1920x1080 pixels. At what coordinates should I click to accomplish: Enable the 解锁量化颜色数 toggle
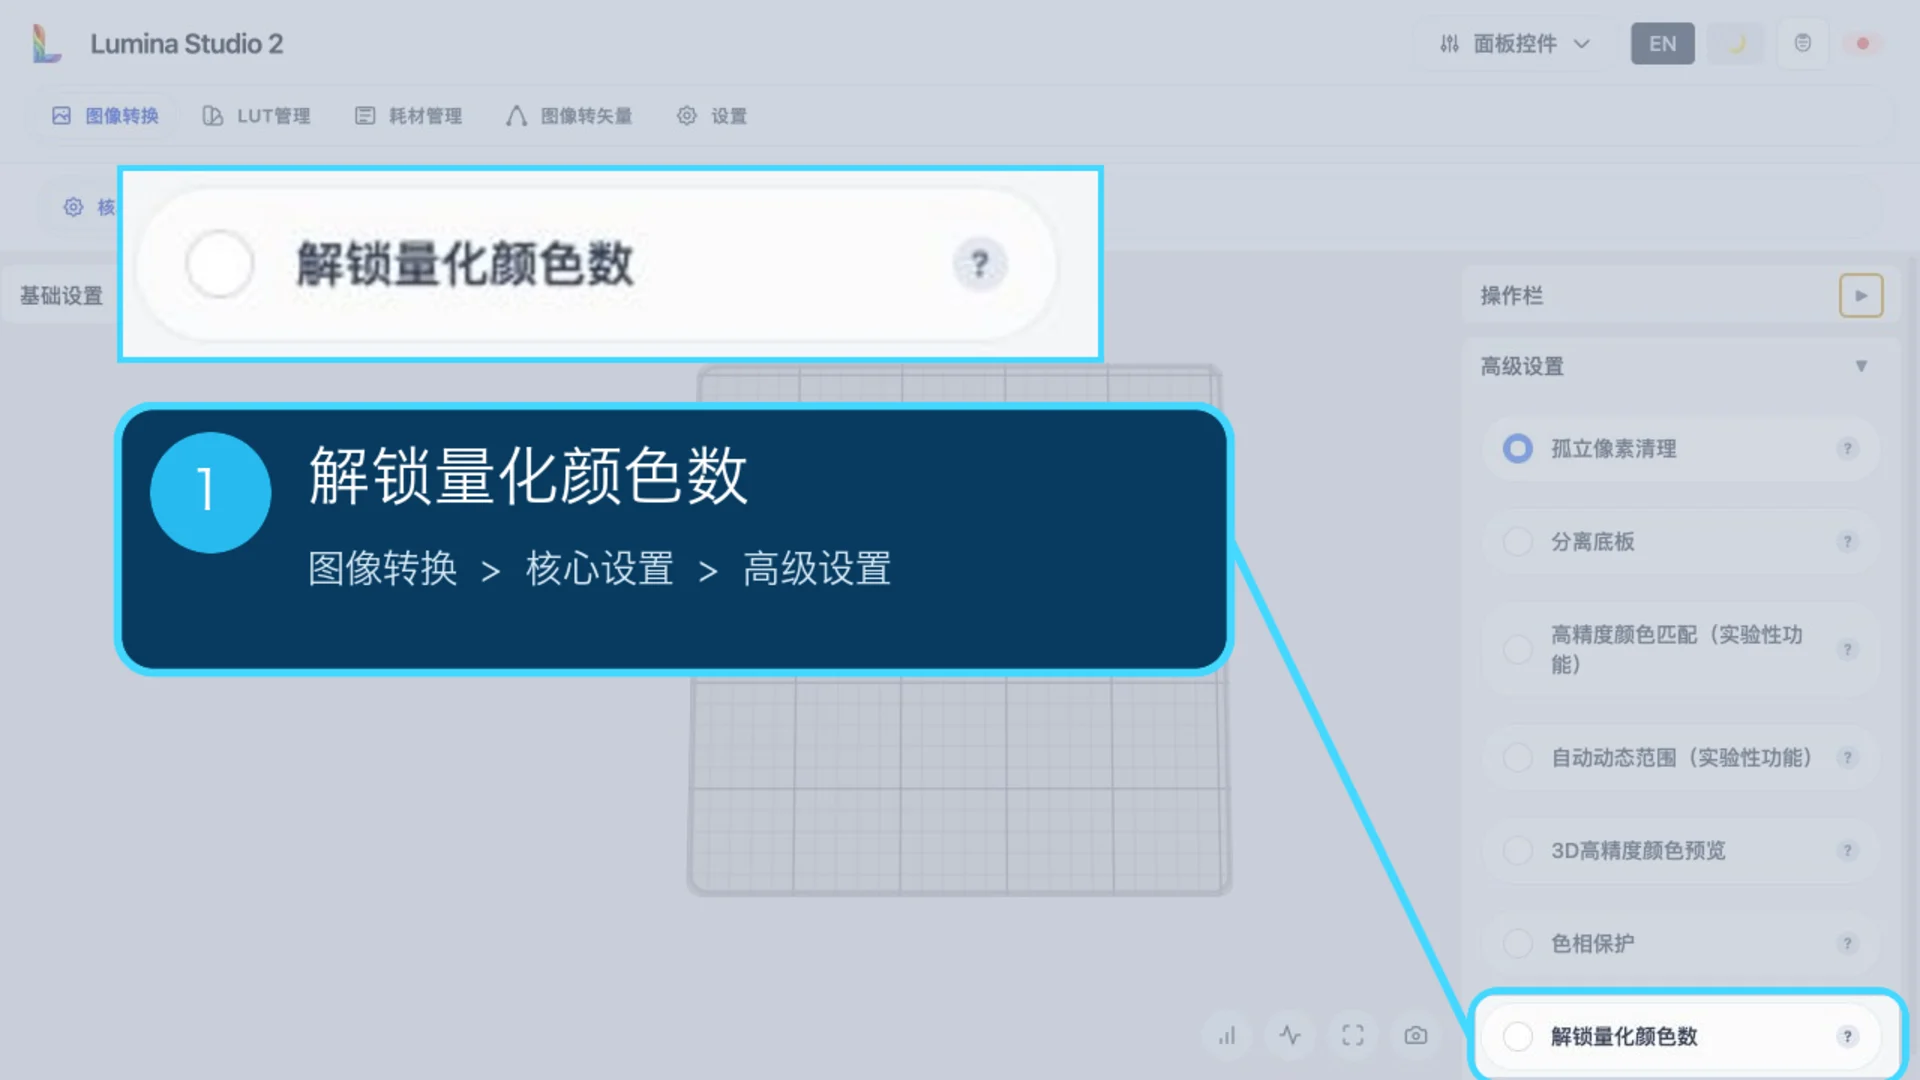[1518, 1037]
